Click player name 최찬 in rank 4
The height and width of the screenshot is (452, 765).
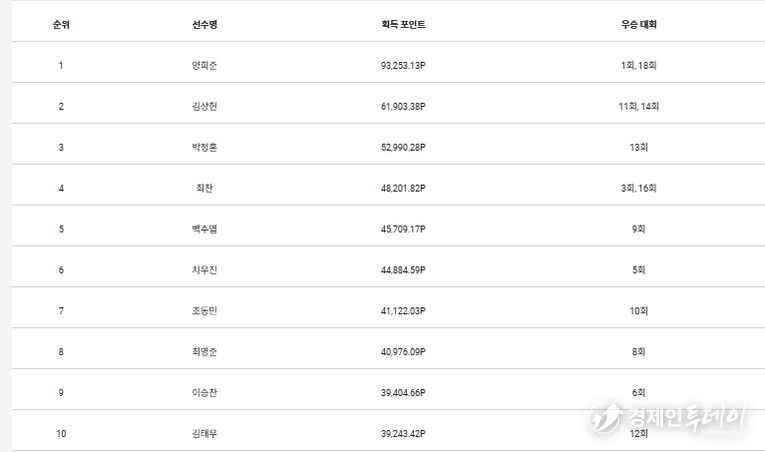tap(204, 188)
